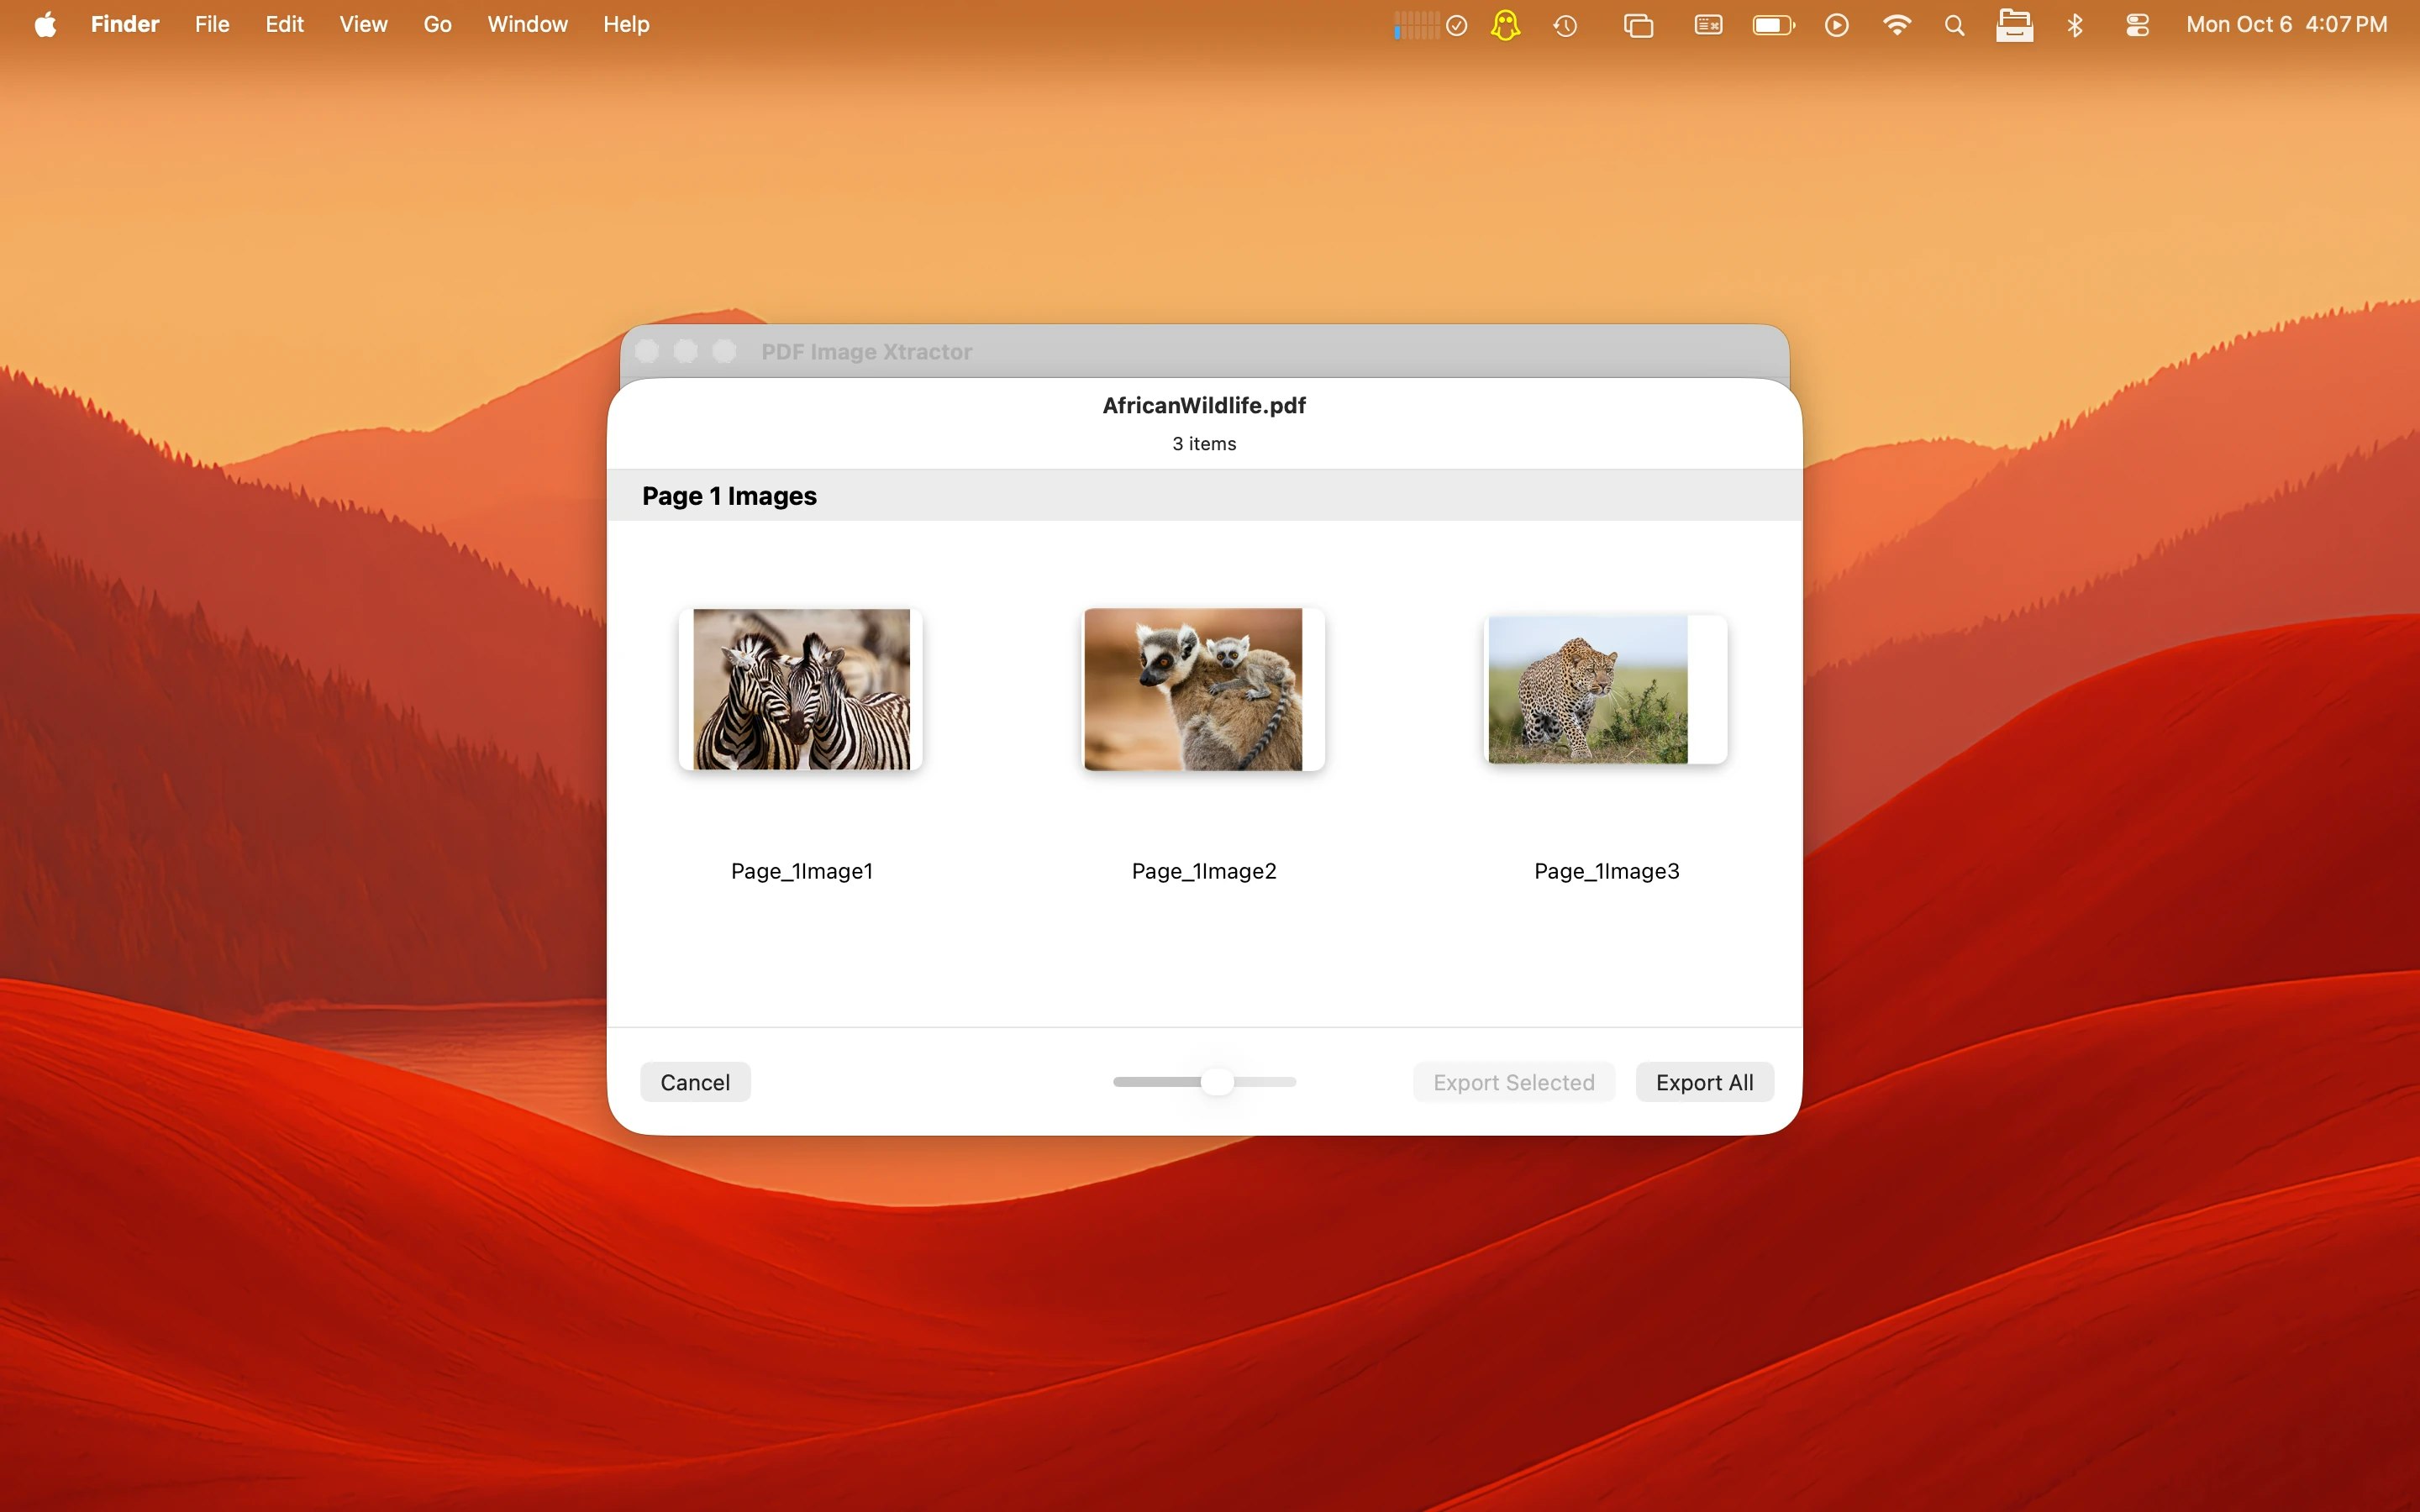Click the thumbnail size slider knob
Image resolution: width=2420 pixels, height=1512 pixels.
click(x=1217, y=1082)
